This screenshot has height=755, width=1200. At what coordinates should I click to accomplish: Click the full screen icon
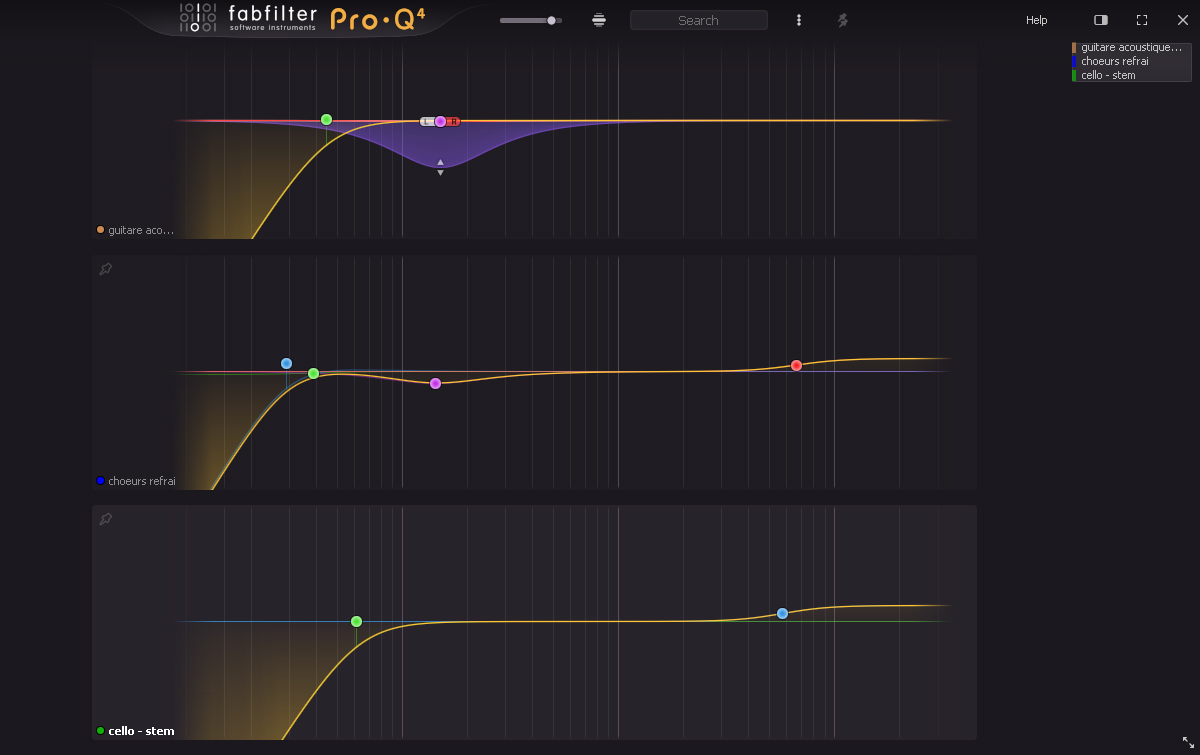click(x=1142, y=20)
